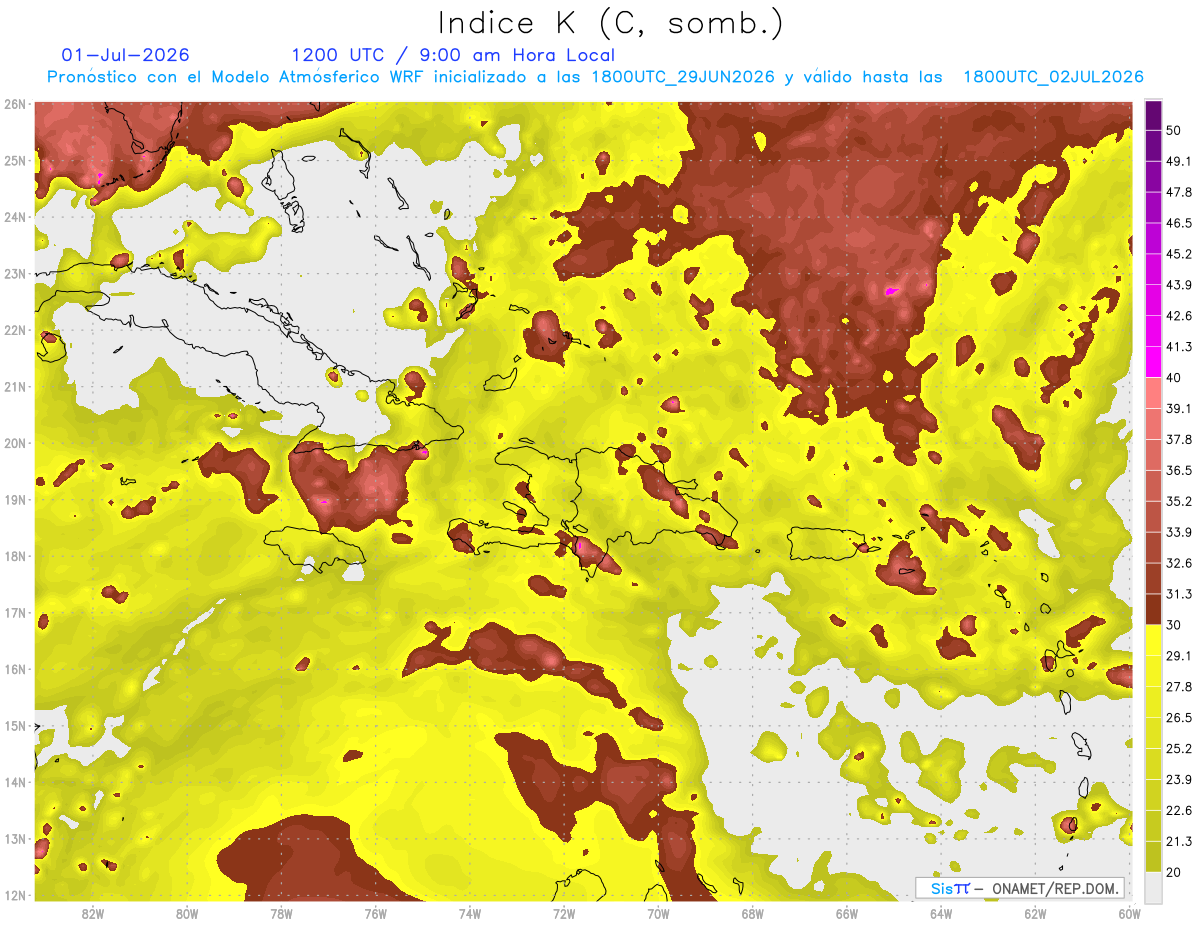Click the colorbar value "37.8"

coord(1179,439)
